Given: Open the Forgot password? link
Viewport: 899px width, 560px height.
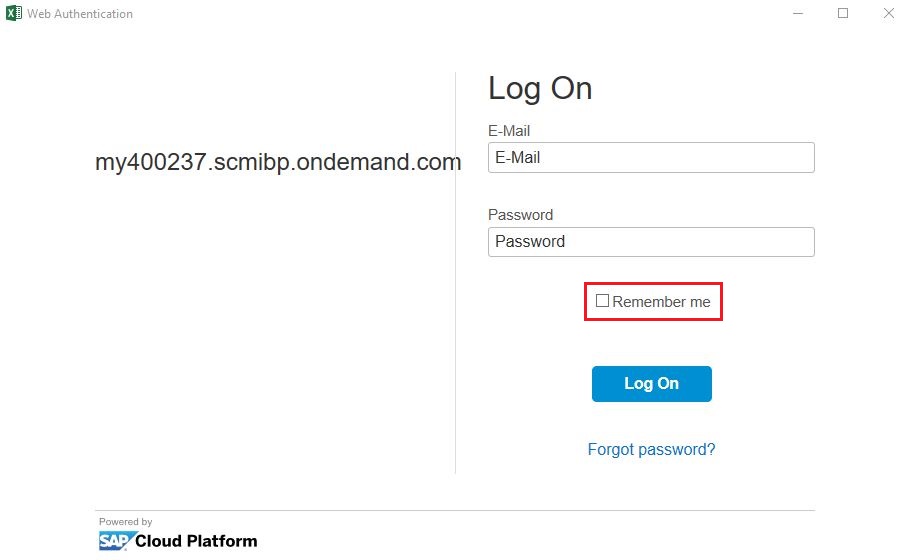Looking at the screenshot, I should pos(651,449).
